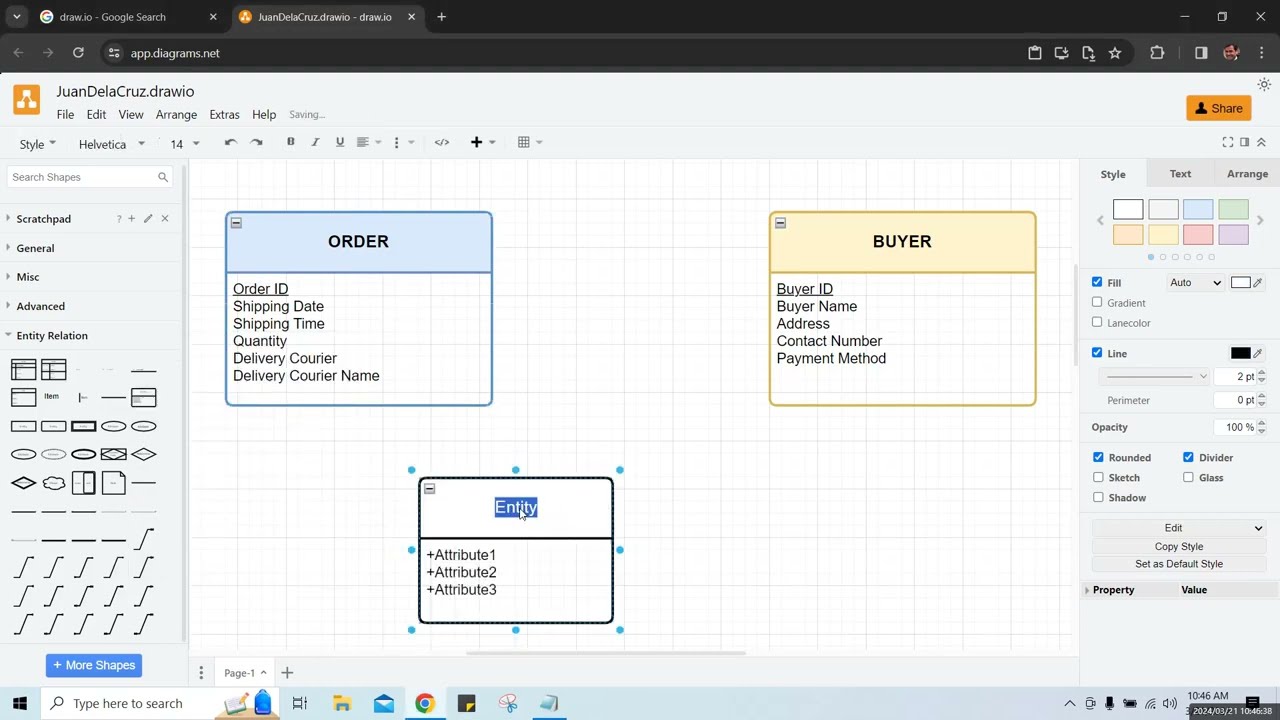Click Set as Default Style
This screenshot has width=1280, height=720.
pos(1179,564)
